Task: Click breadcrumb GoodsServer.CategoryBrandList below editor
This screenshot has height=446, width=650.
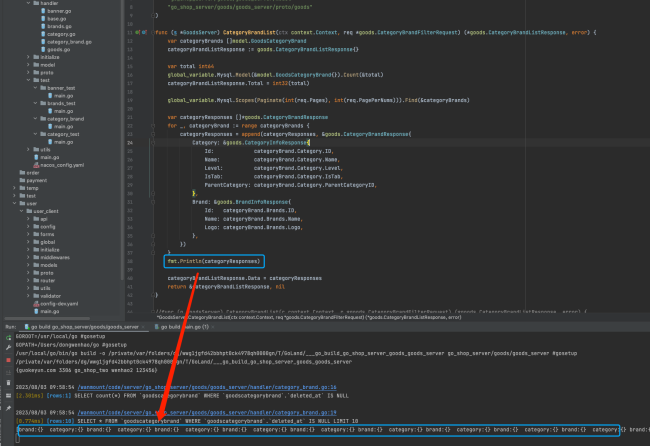Action: 309,318
